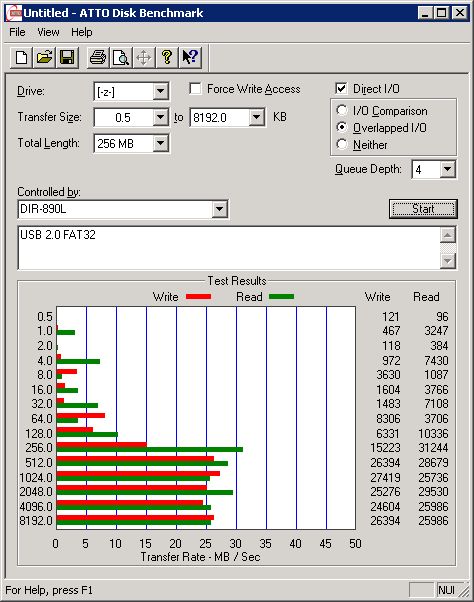Click the Start button

423,209
